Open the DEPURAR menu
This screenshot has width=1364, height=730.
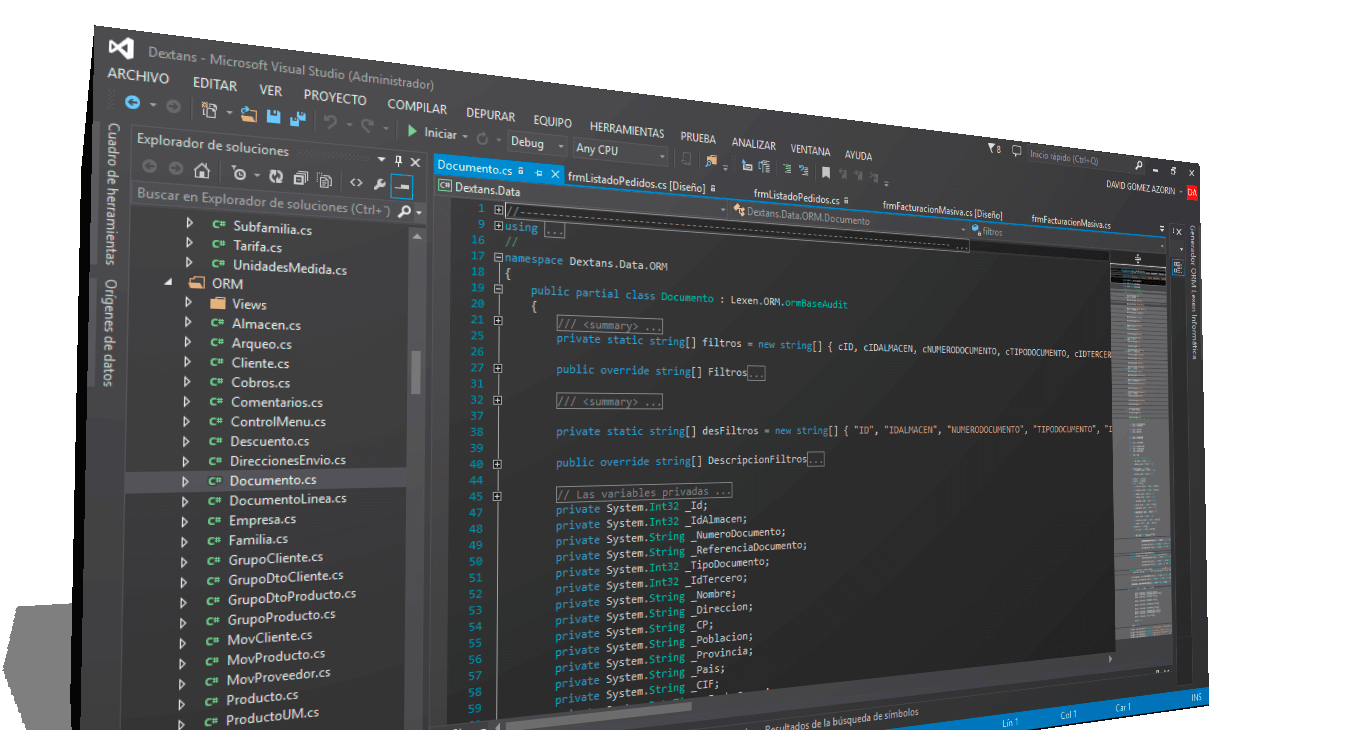point(490,115)
